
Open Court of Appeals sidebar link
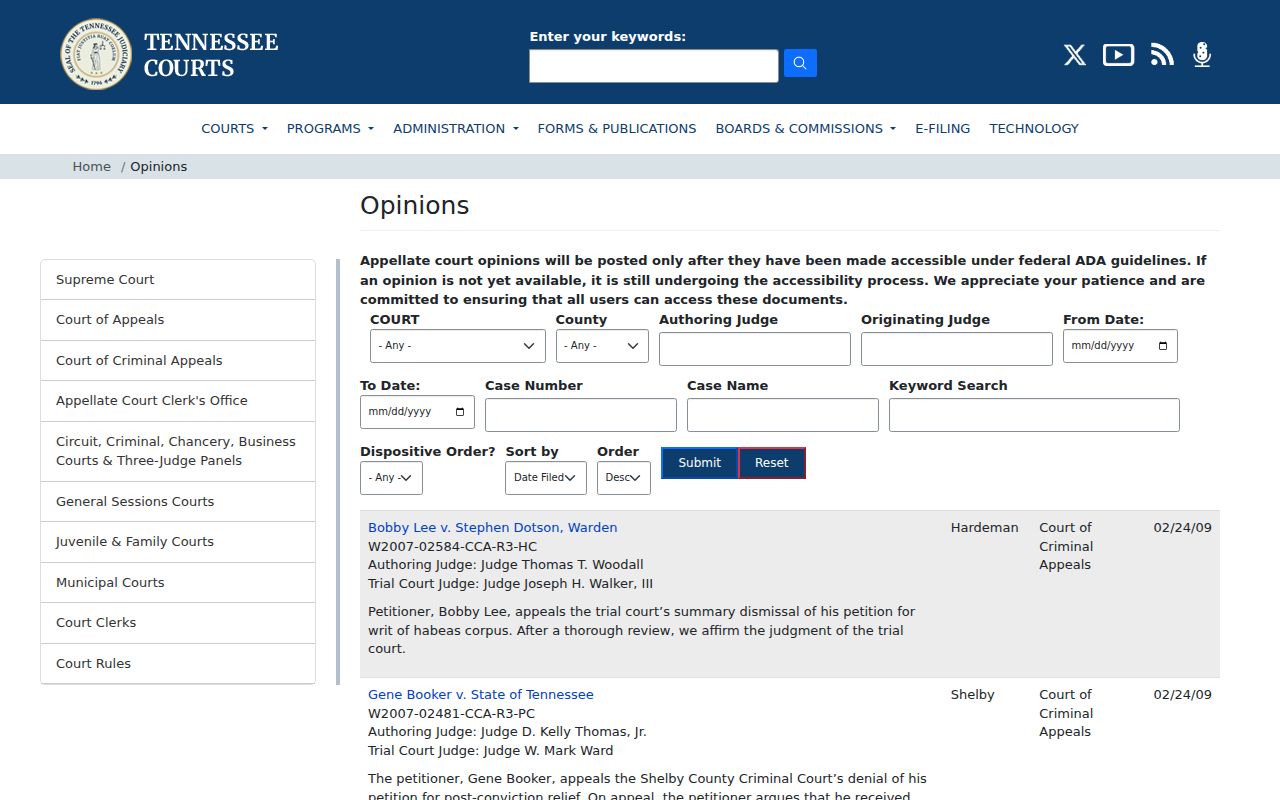pos(178,320)
